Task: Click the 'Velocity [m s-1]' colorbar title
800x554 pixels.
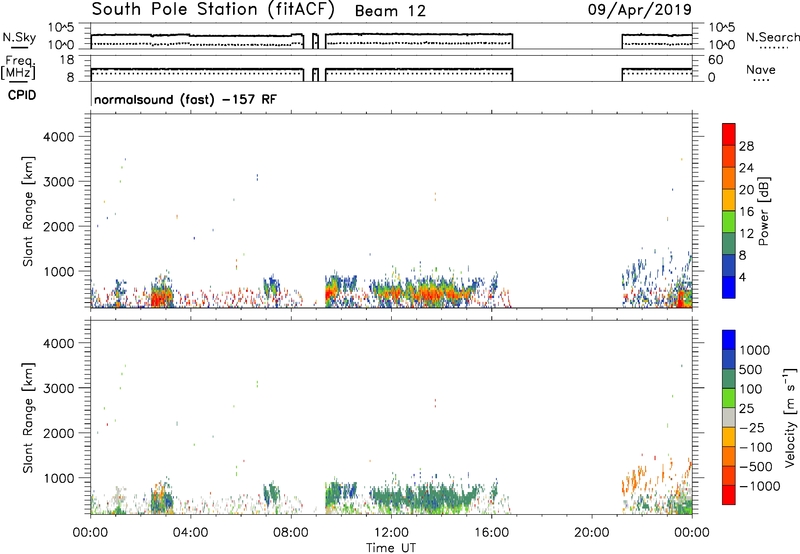Action: coord(790,417)
